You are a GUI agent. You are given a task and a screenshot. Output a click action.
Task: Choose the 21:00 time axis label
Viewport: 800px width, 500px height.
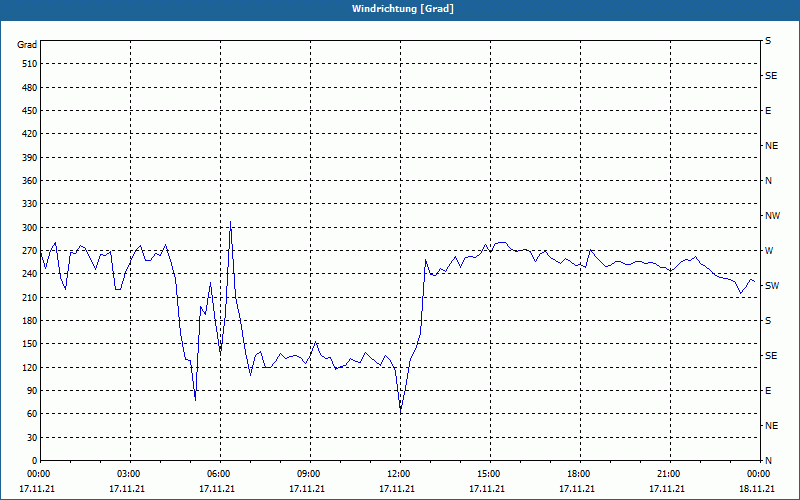[668, 474]
